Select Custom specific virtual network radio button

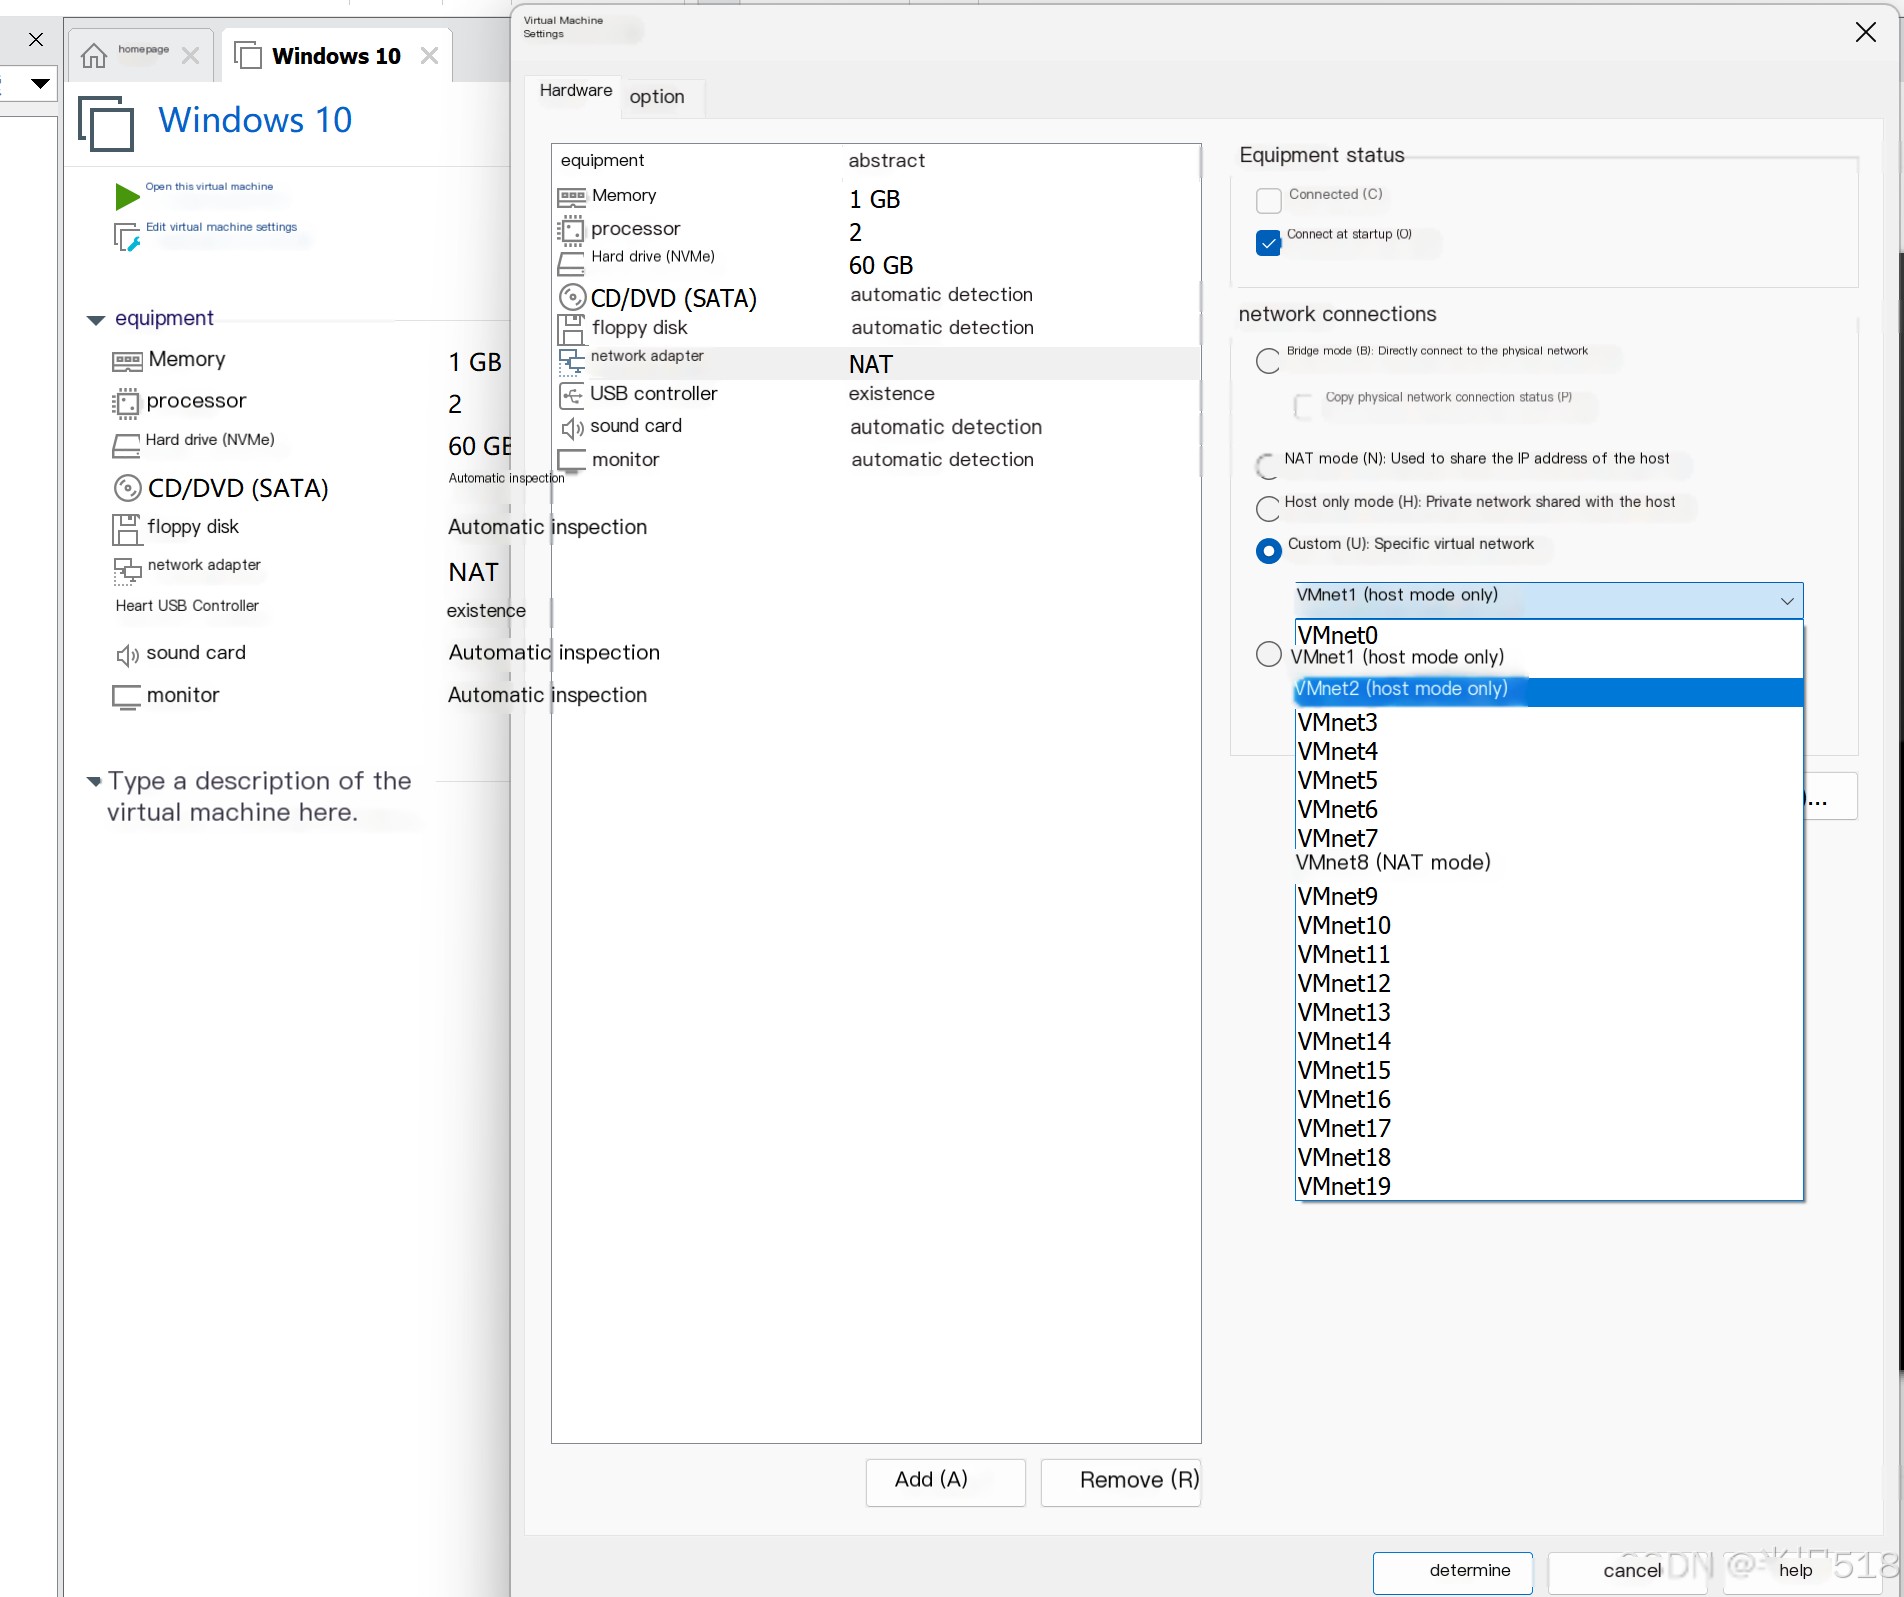[x=1268, y=551]
